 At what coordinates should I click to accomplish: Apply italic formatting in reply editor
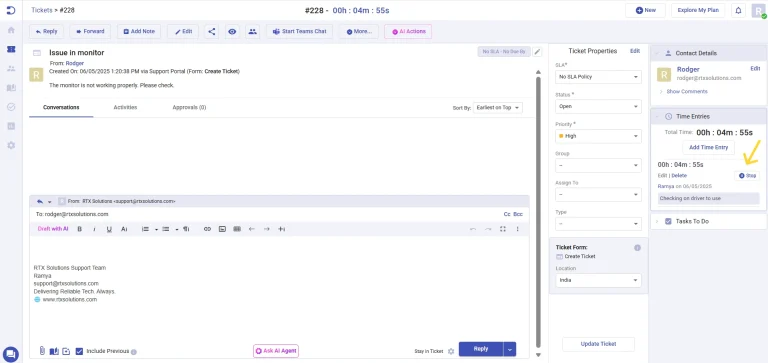(94, 229)
